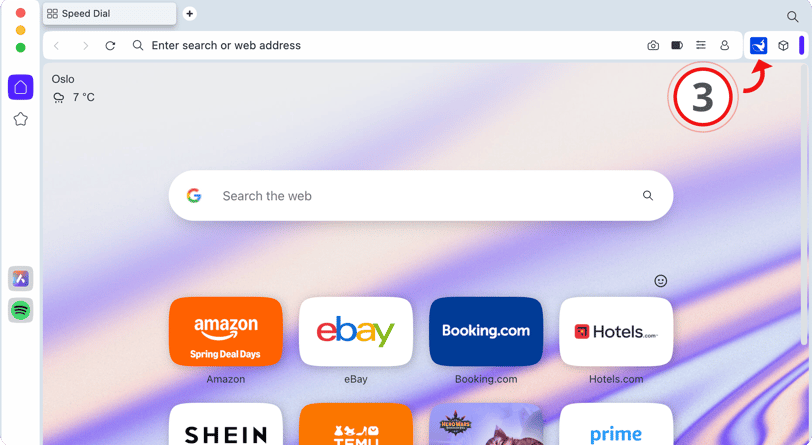The image size is (812, 445).
Task: Open tab search magnifier icon
Action: tap(792, 17)
